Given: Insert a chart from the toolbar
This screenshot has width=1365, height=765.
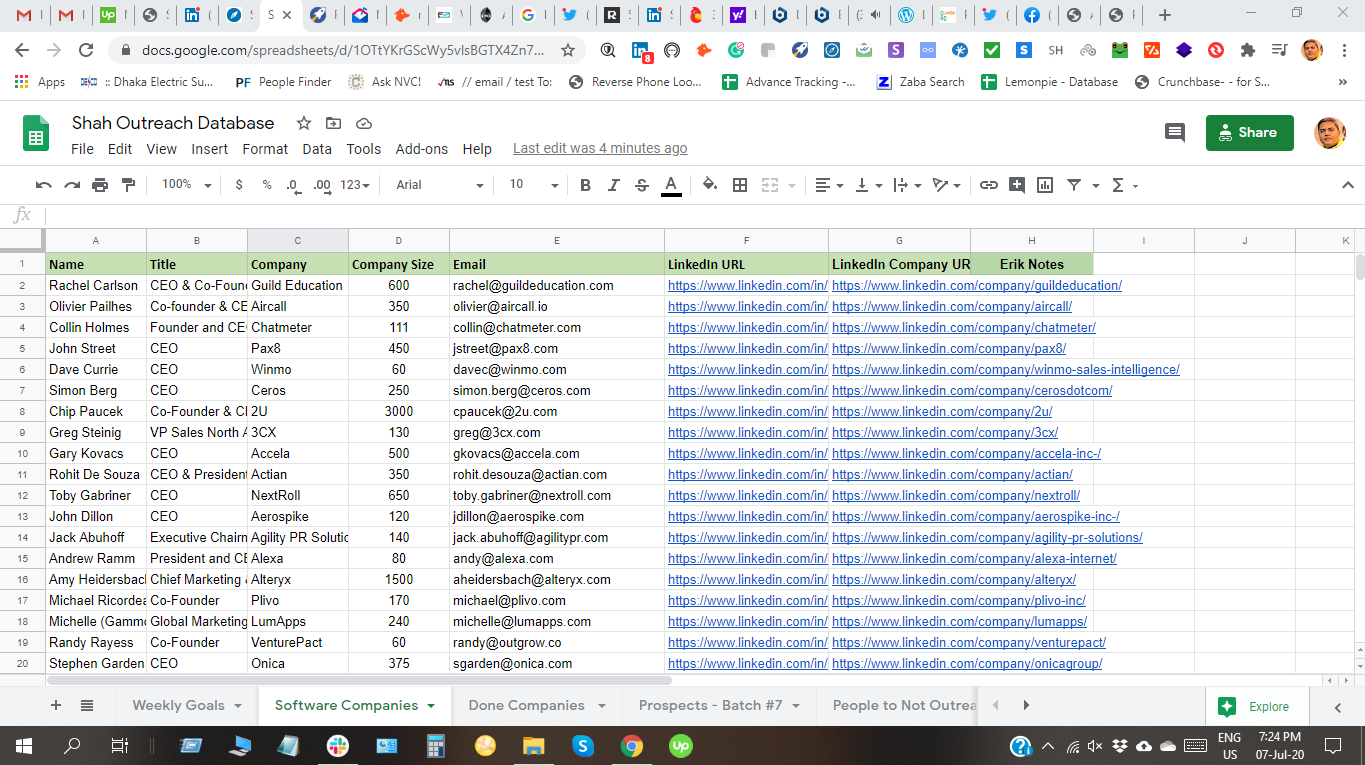Looking at the screenshot, I should click(x=1045, y=185).
